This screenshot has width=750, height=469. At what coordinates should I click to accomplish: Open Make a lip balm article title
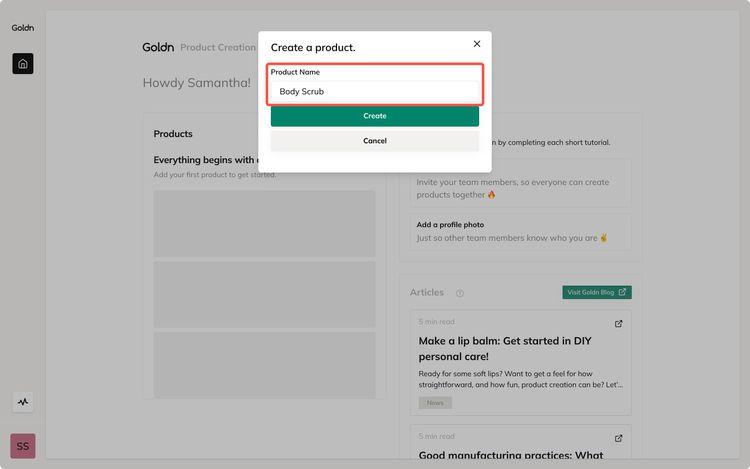(x=505, y=349)
